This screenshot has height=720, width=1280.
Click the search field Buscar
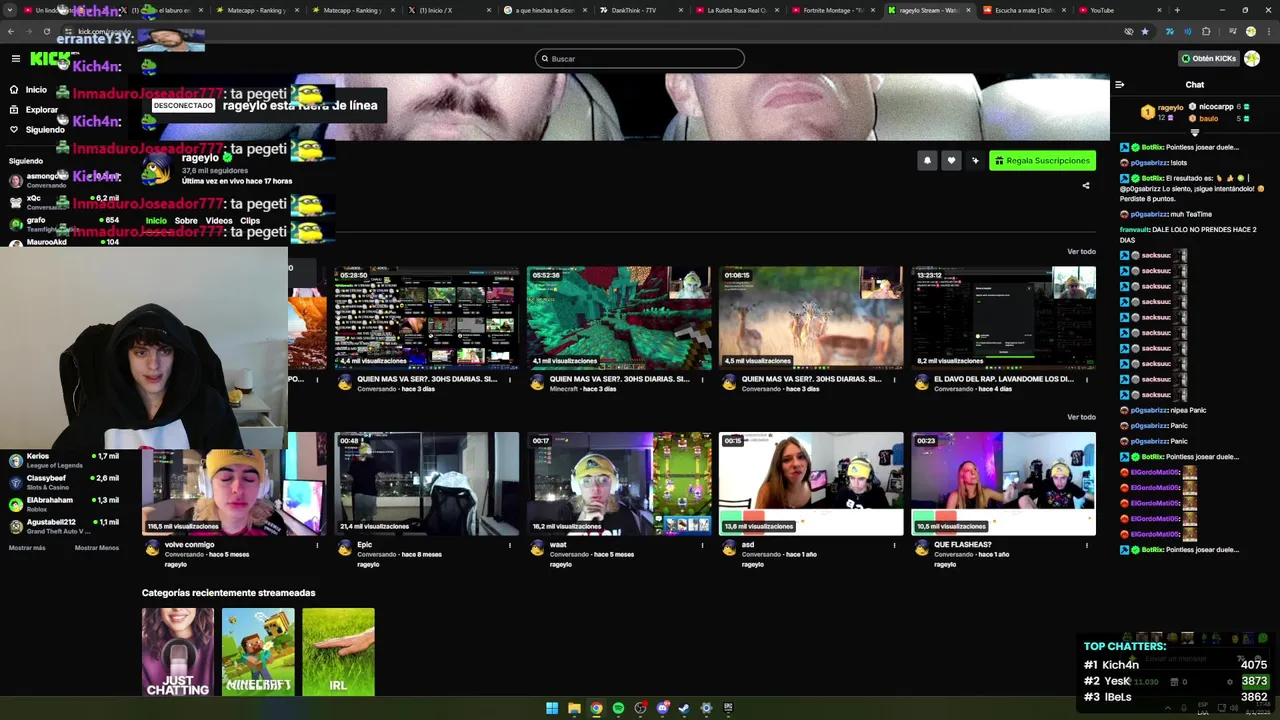tap(640, 59)
